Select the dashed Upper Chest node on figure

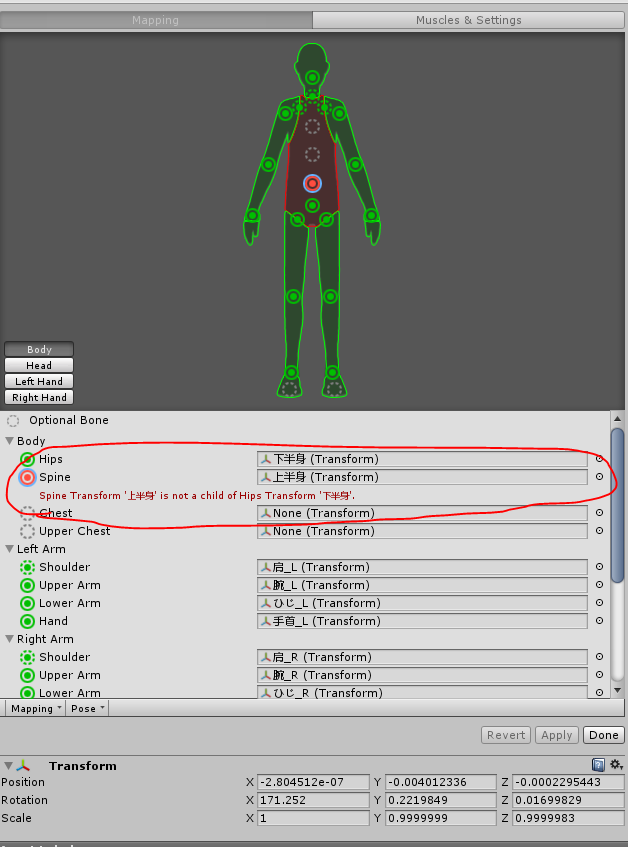pos(312,127)
